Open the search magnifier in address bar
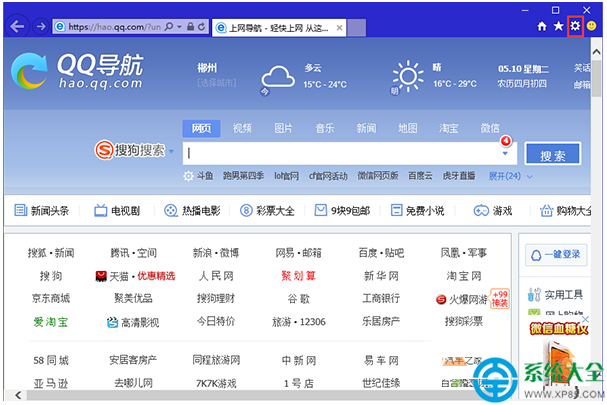Screen dimensions: 607x405 point(169,27)
